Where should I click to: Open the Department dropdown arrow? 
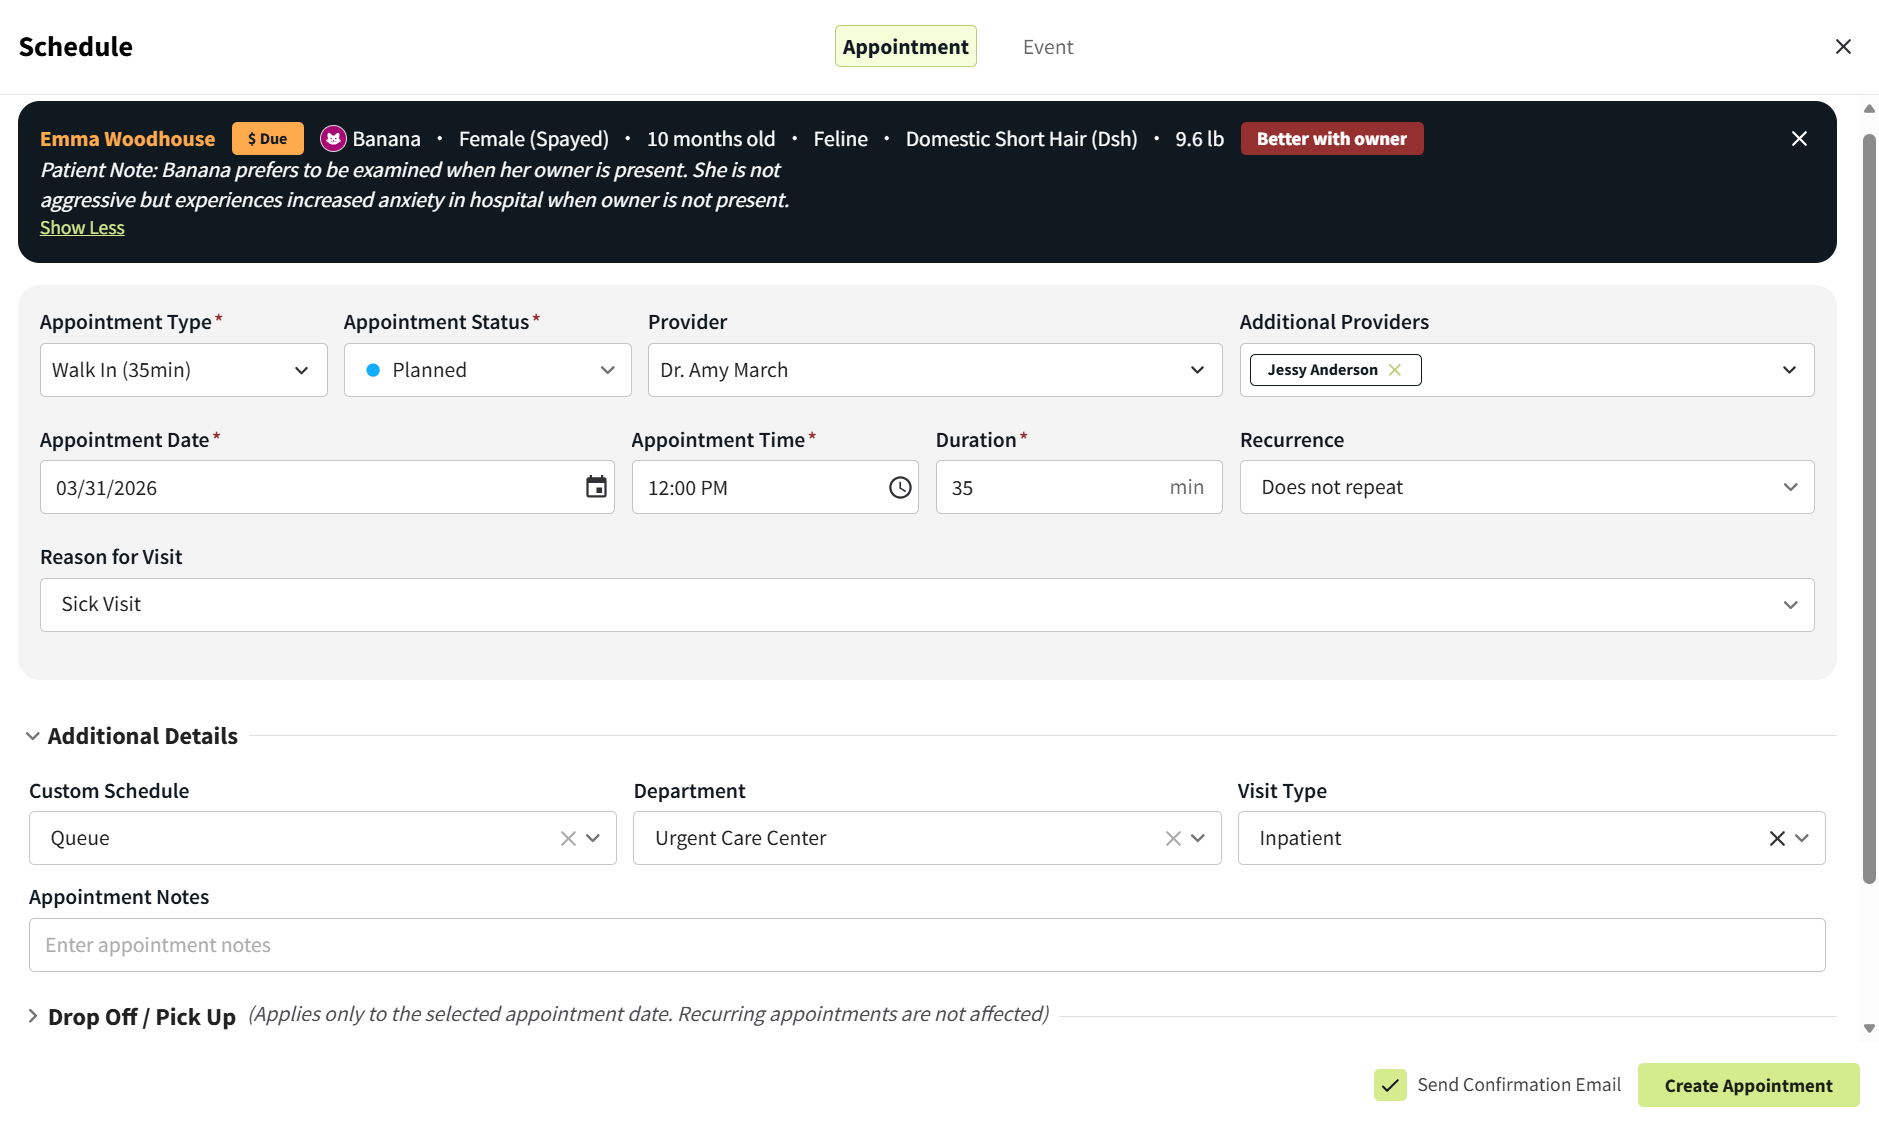(1198, 838)
